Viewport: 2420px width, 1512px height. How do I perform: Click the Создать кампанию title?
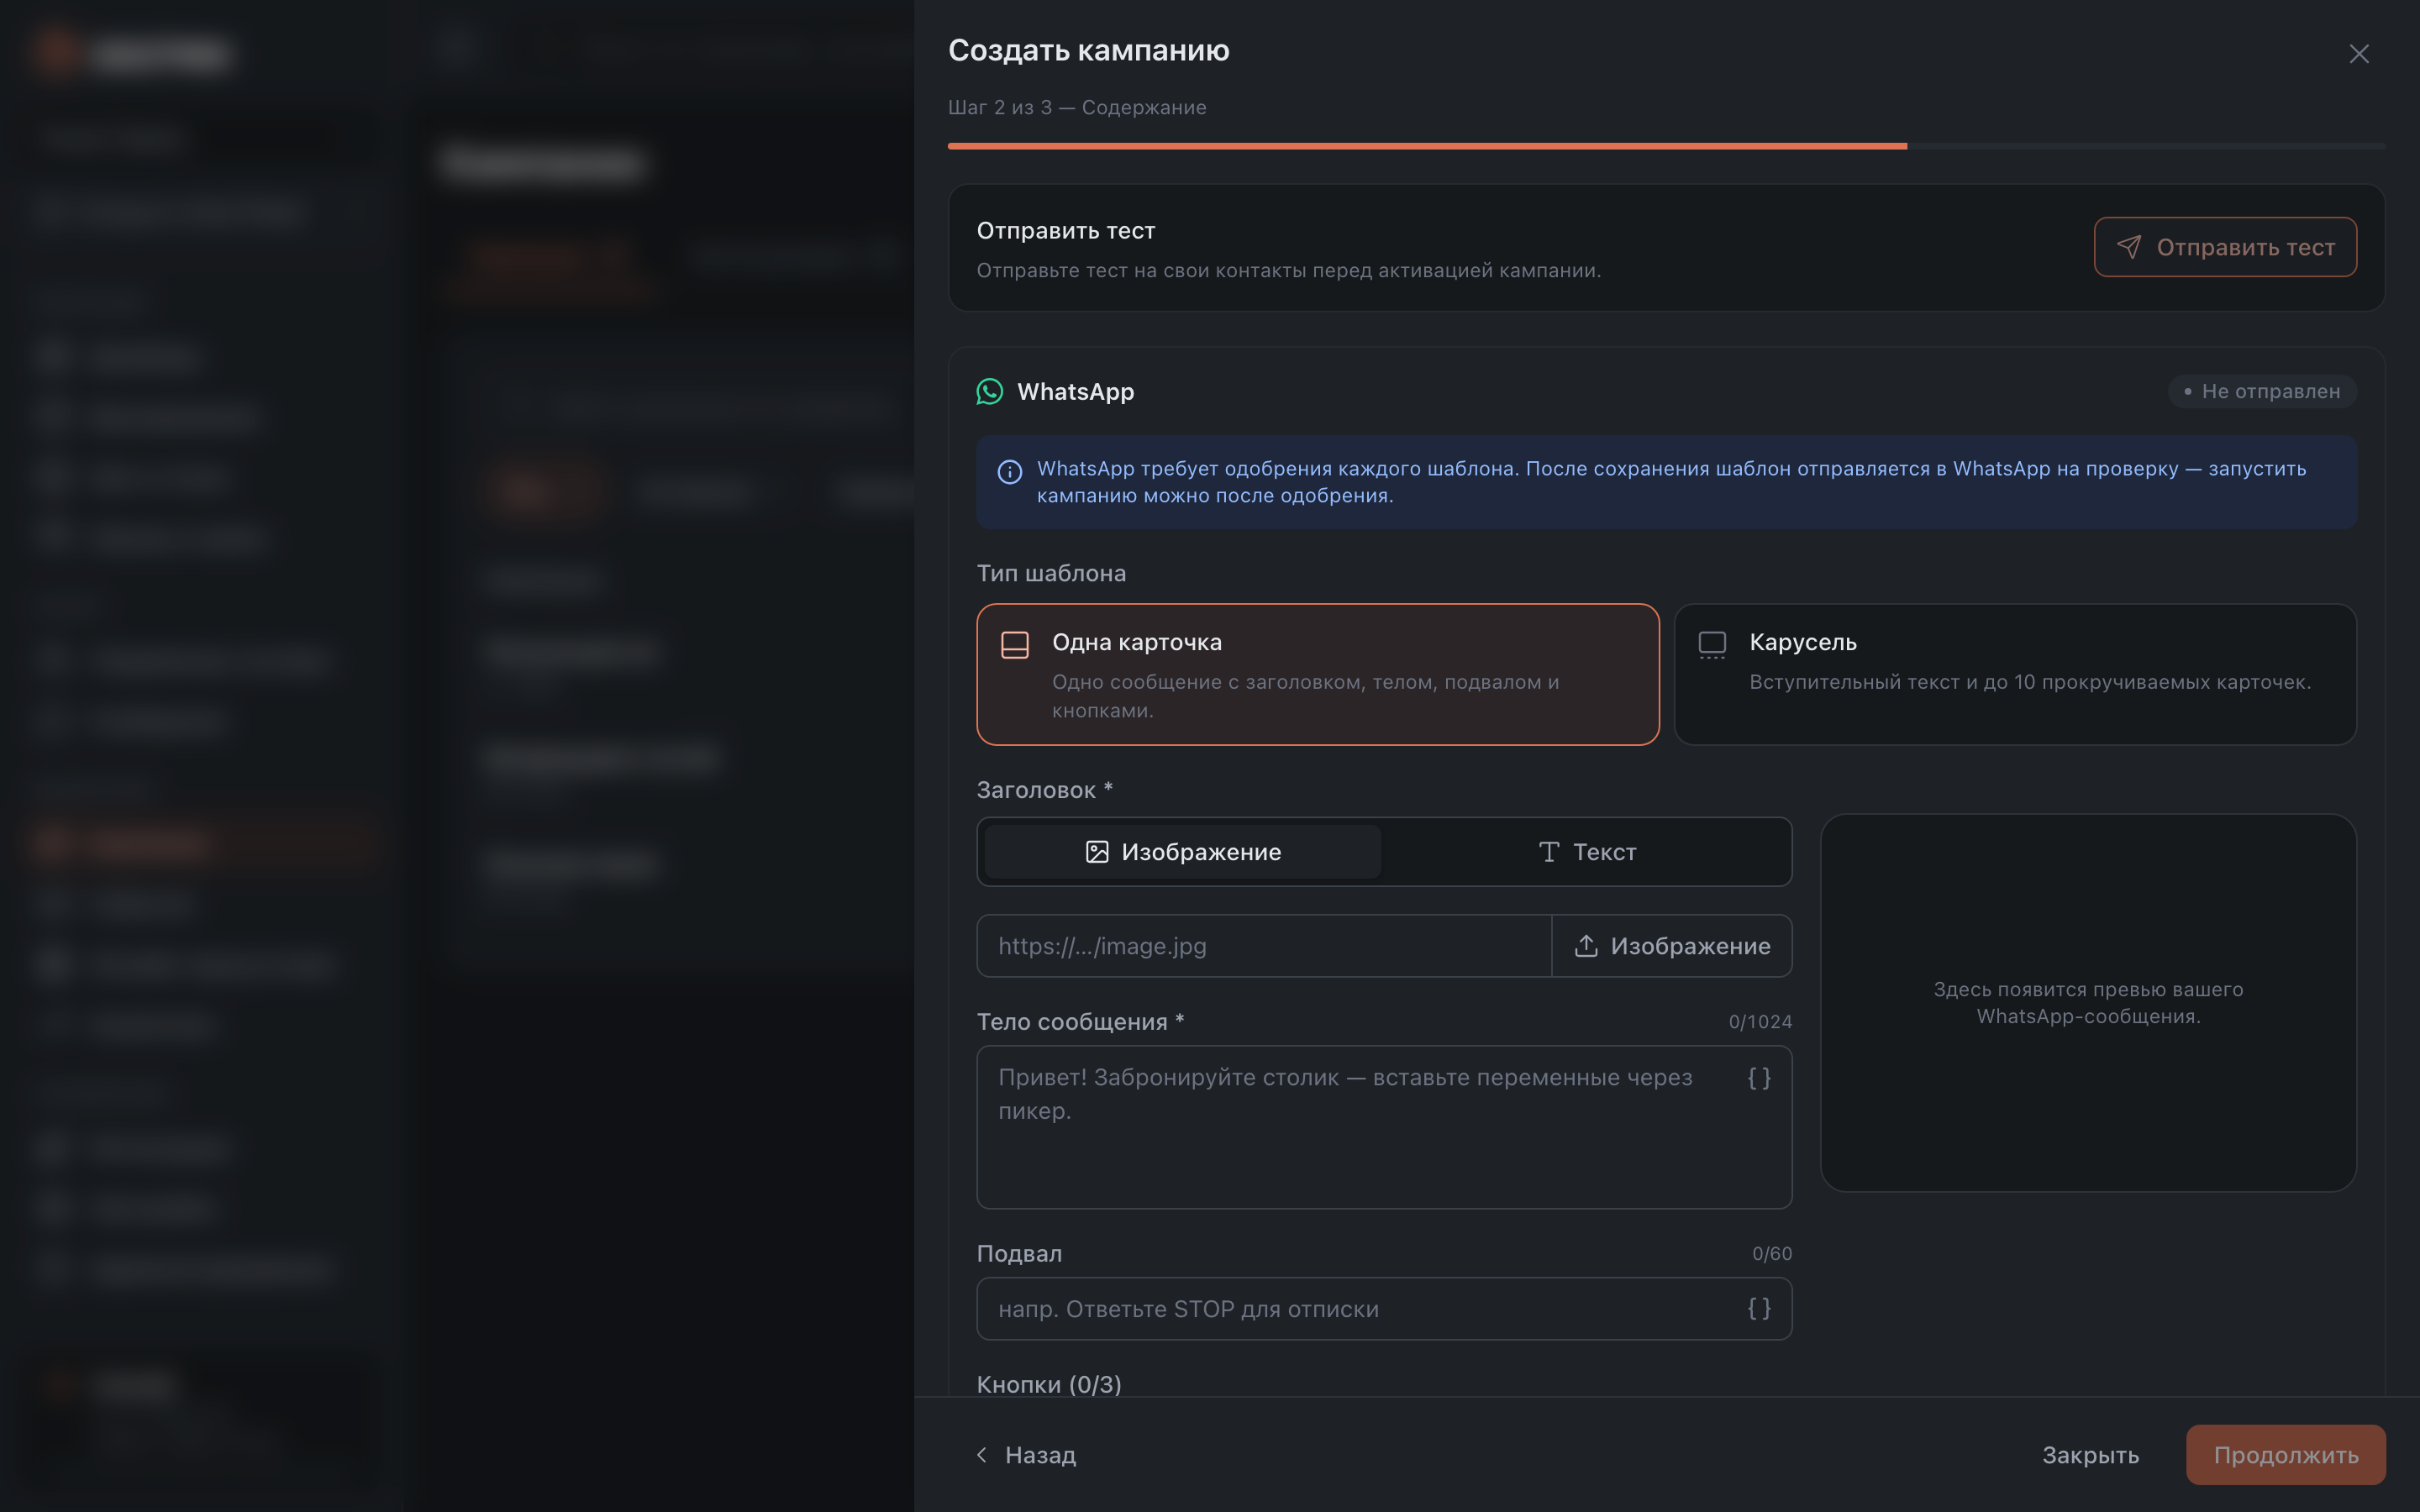1089,50
